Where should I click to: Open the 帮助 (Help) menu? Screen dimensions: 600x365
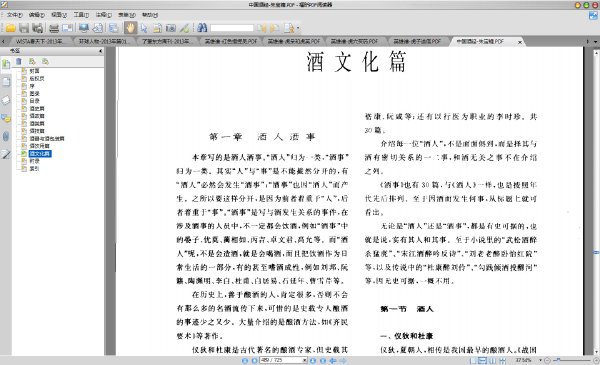tap(150, 15)
